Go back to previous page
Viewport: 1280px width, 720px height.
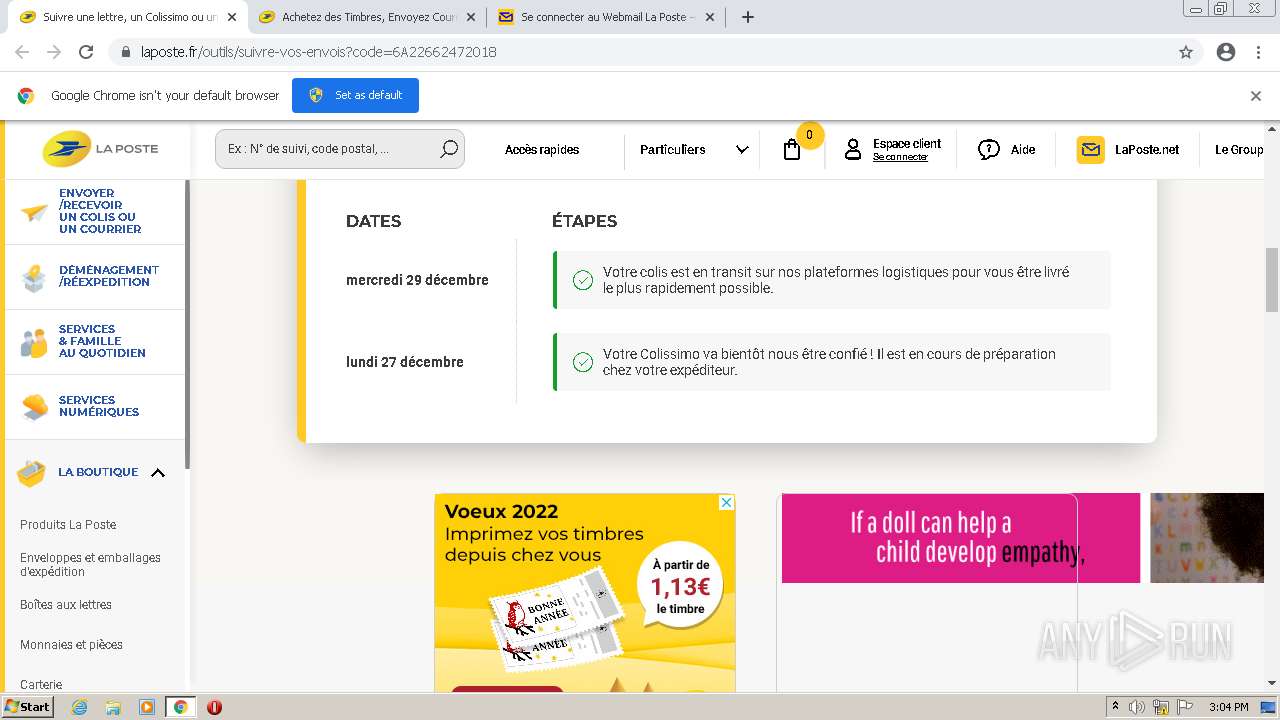(22, 52)
